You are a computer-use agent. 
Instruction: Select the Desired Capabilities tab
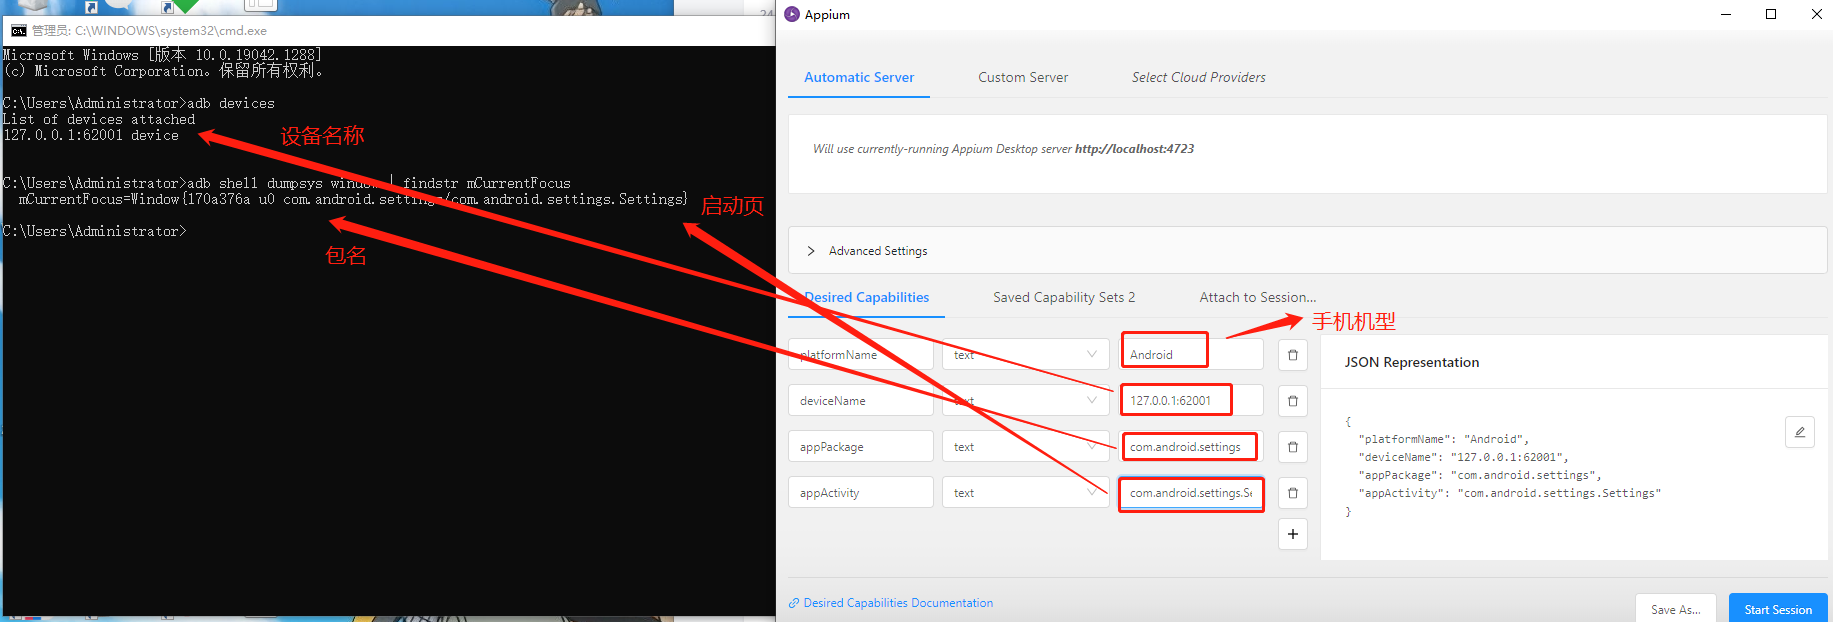[867, 297]
